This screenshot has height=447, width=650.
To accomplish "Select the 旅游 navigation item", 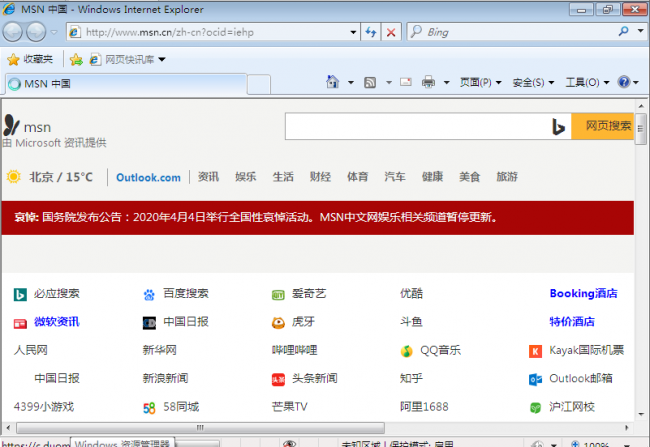I will [x=507, y=177].
